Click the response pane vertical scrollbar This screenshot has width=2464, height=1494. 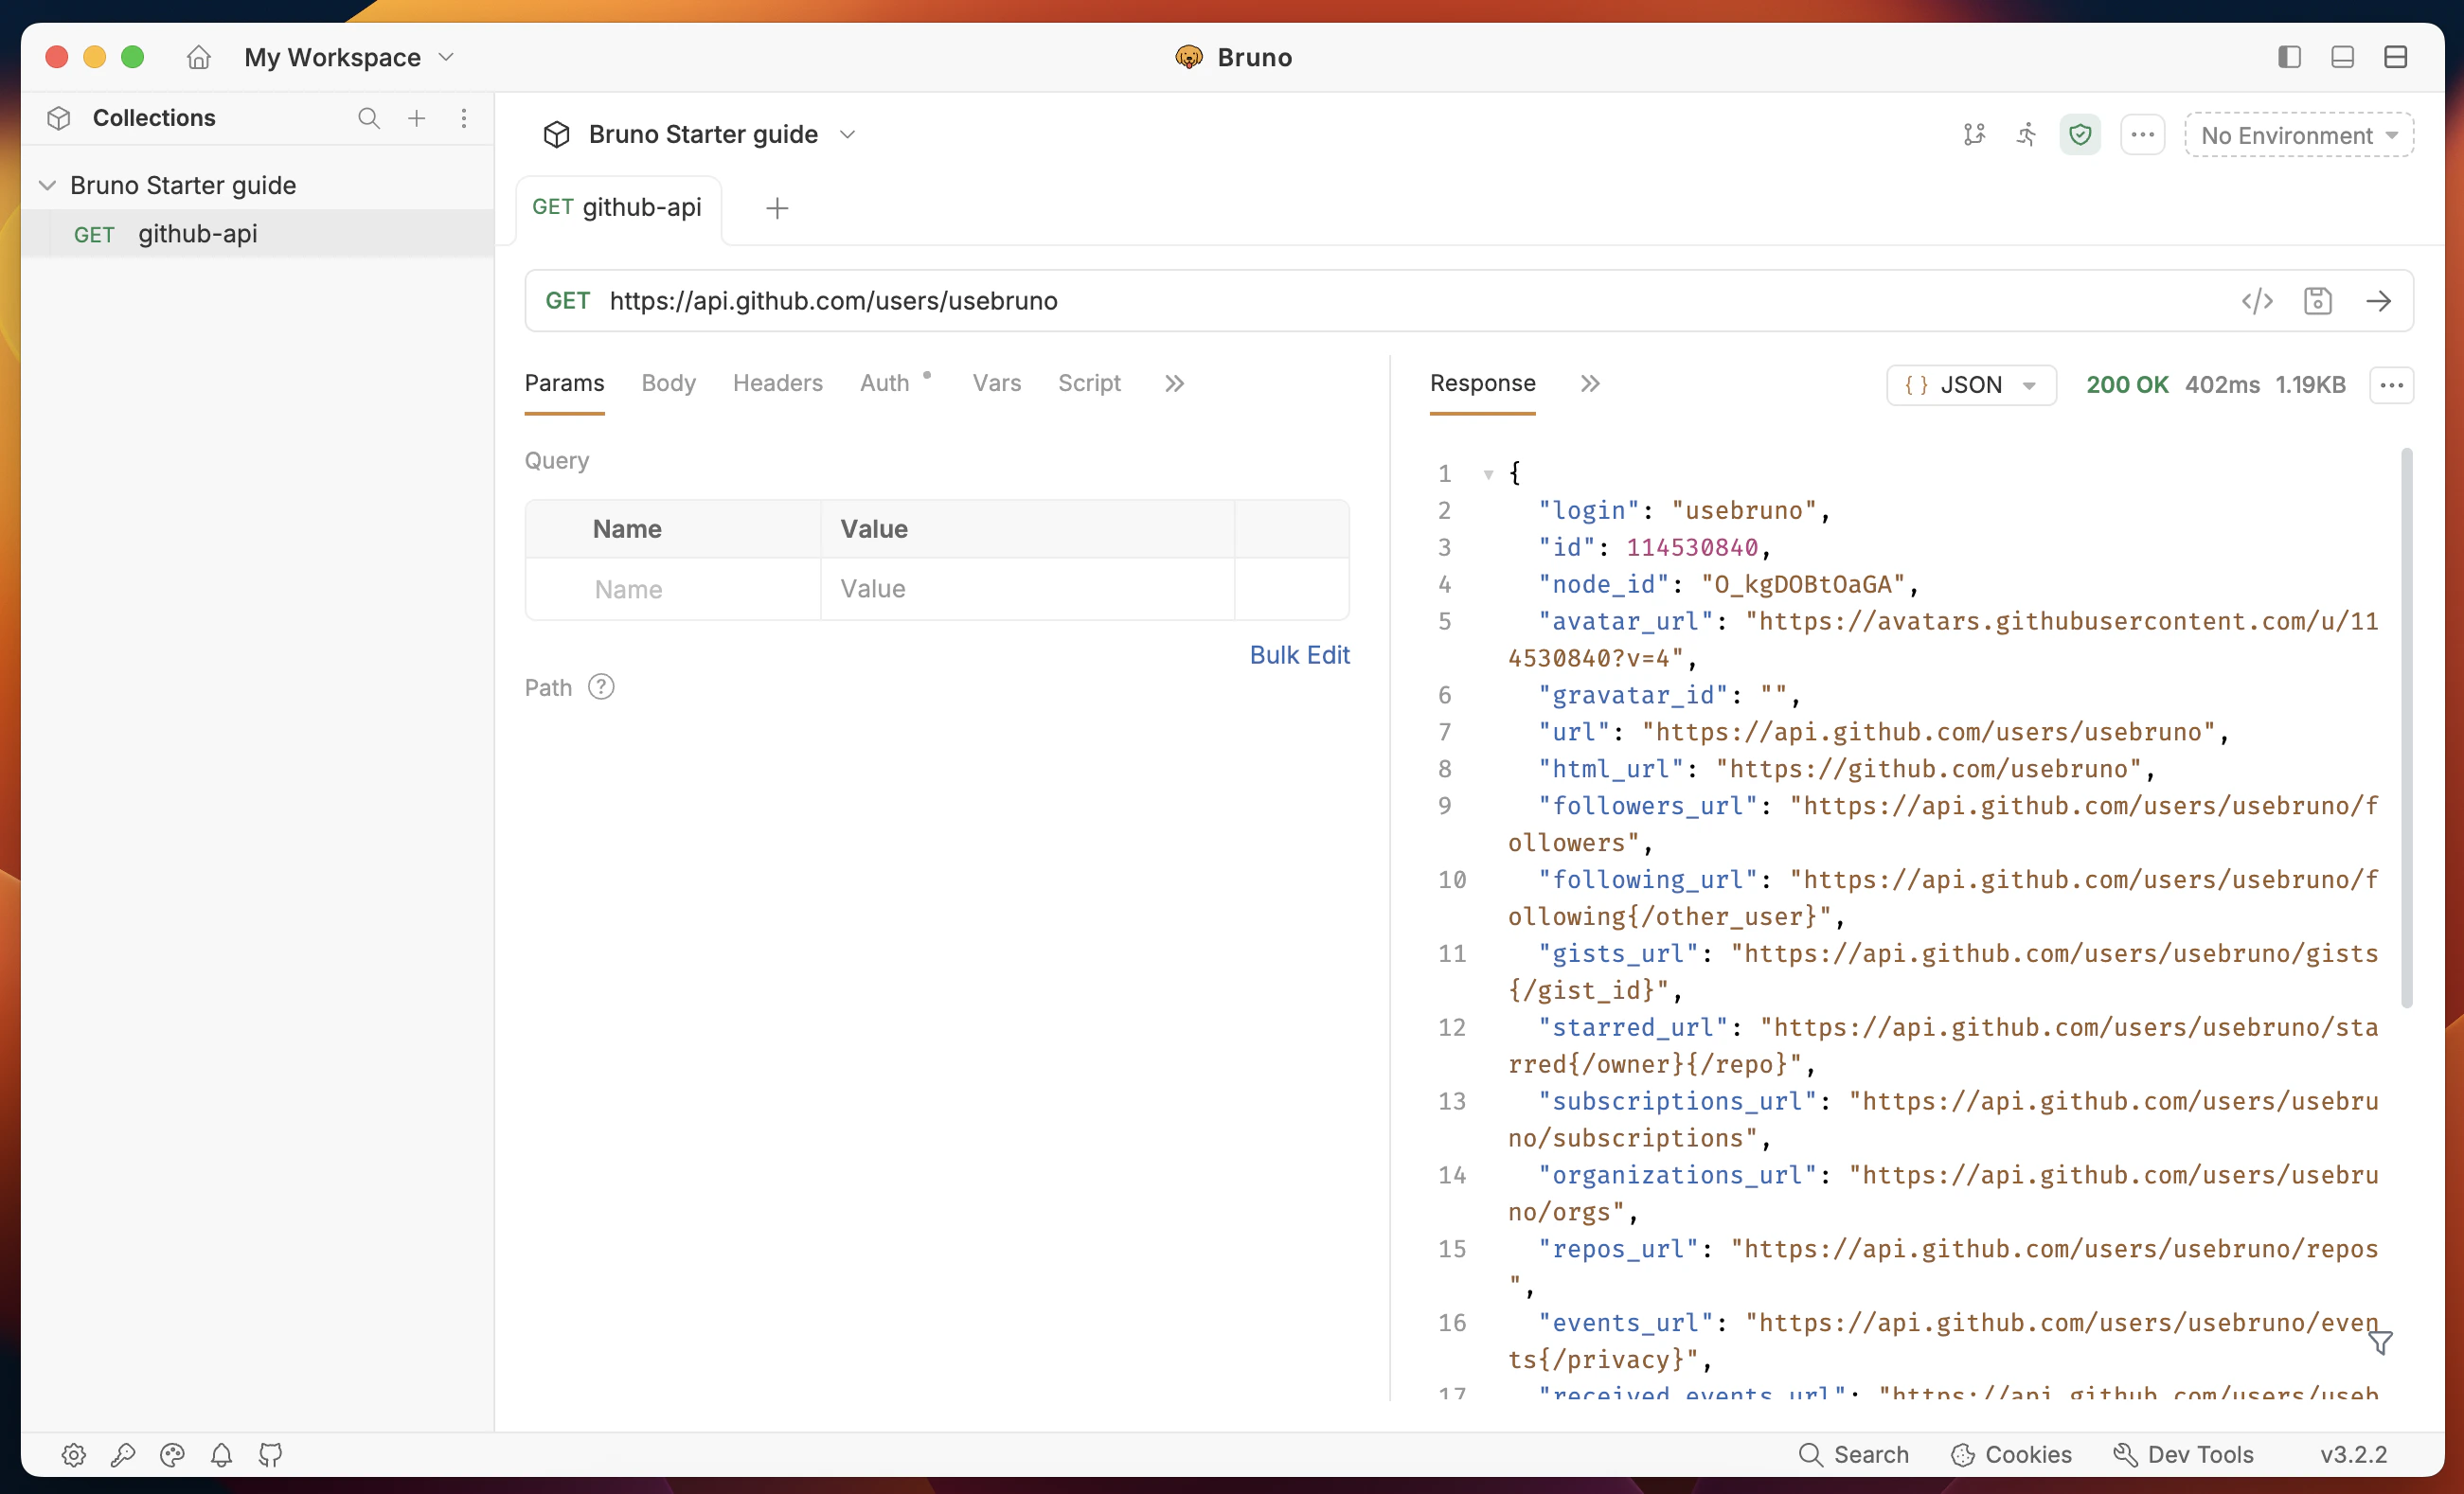2406,729
